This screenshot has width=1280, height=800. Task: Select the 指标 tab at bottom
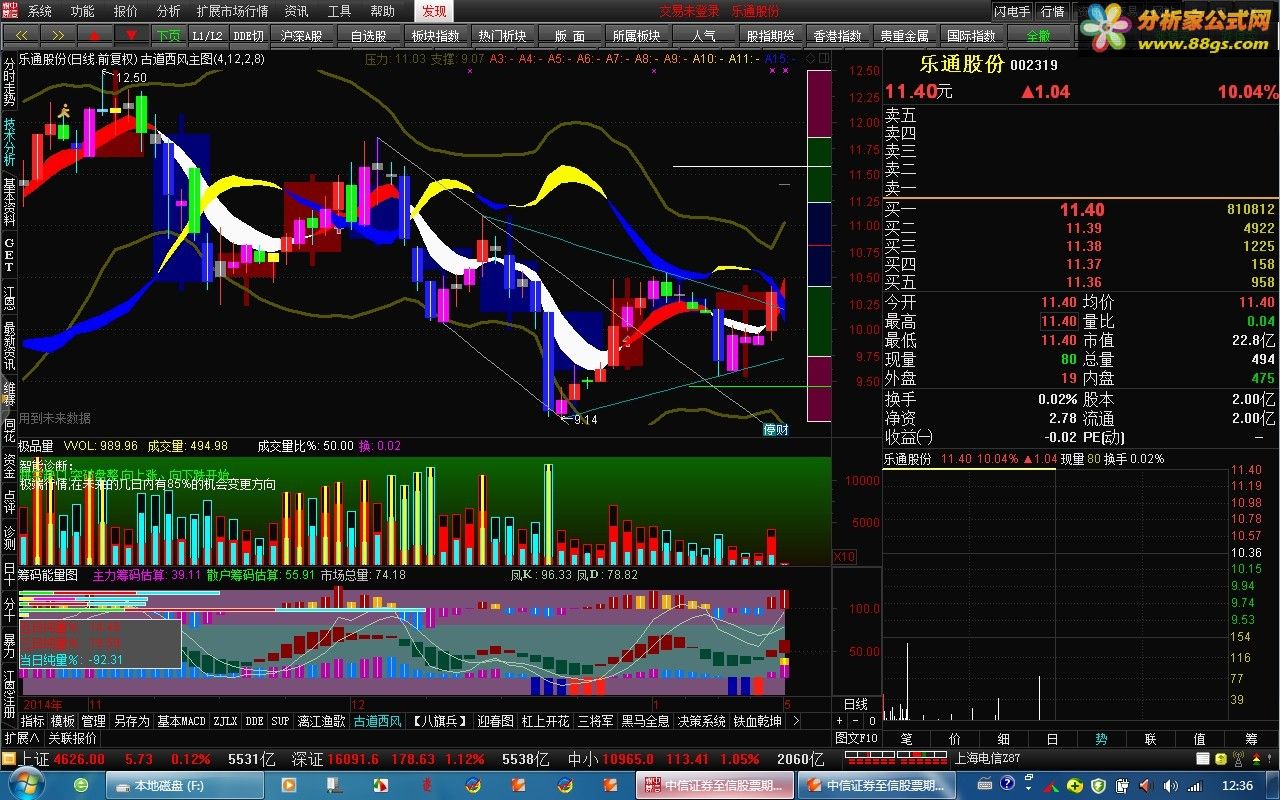tap(33, 721)
